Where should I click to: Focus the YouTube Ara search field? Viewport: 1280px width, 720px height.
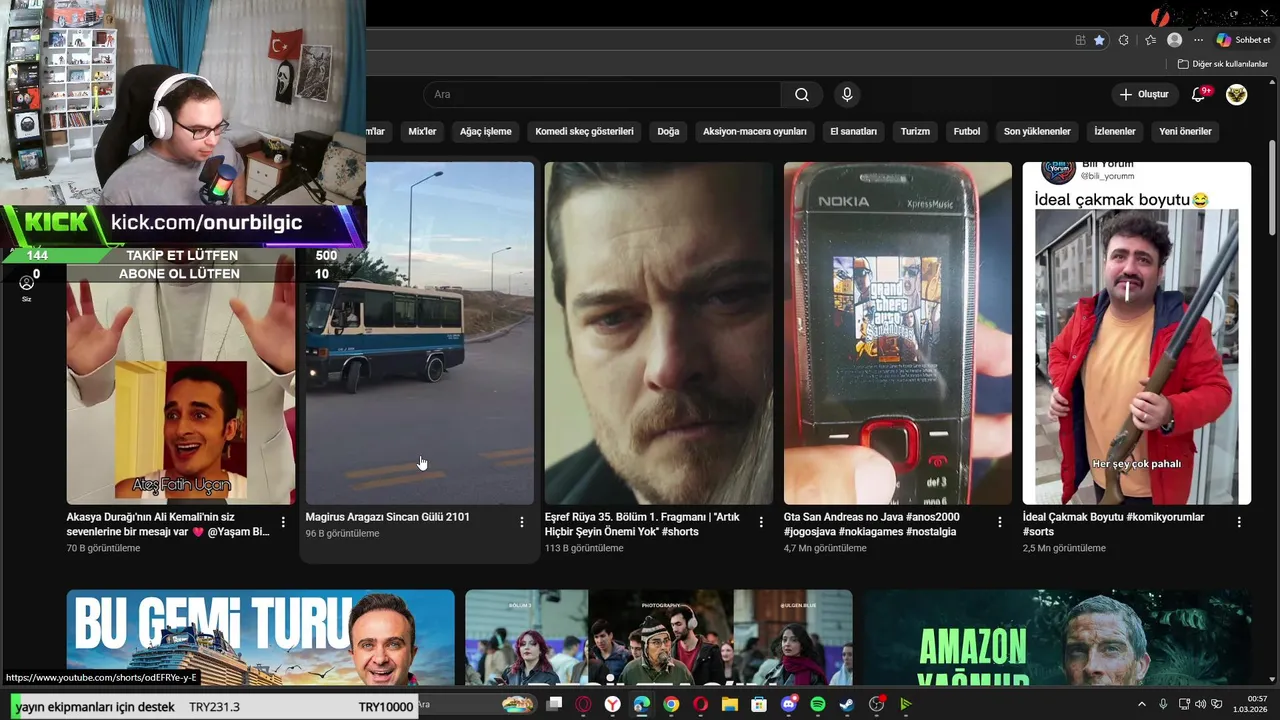coord(602,94)
